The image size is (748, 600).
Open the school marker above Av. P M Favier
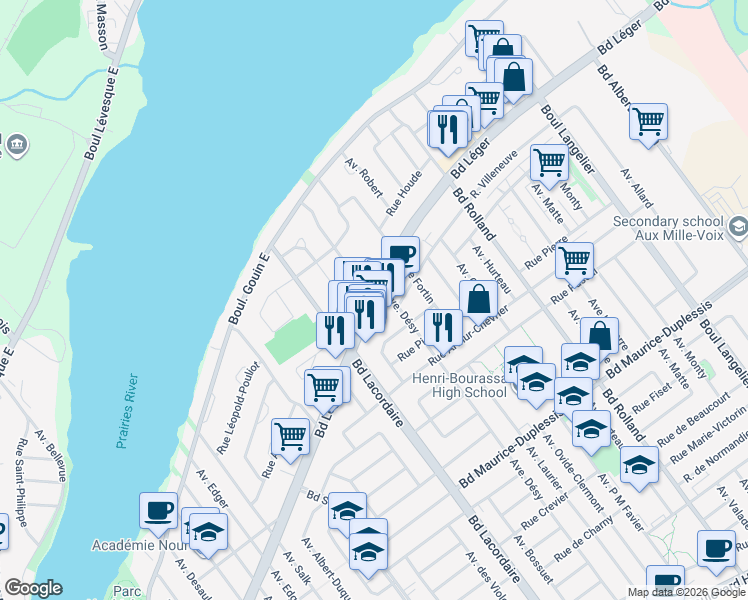pos(591,430)
